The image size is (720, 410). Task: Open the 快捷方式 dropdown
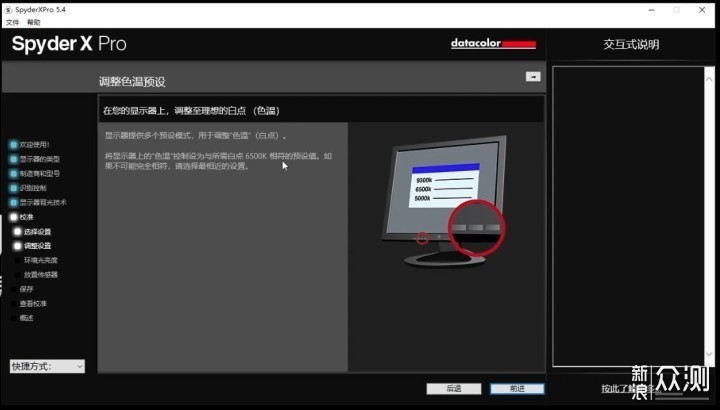click(47, 366)
